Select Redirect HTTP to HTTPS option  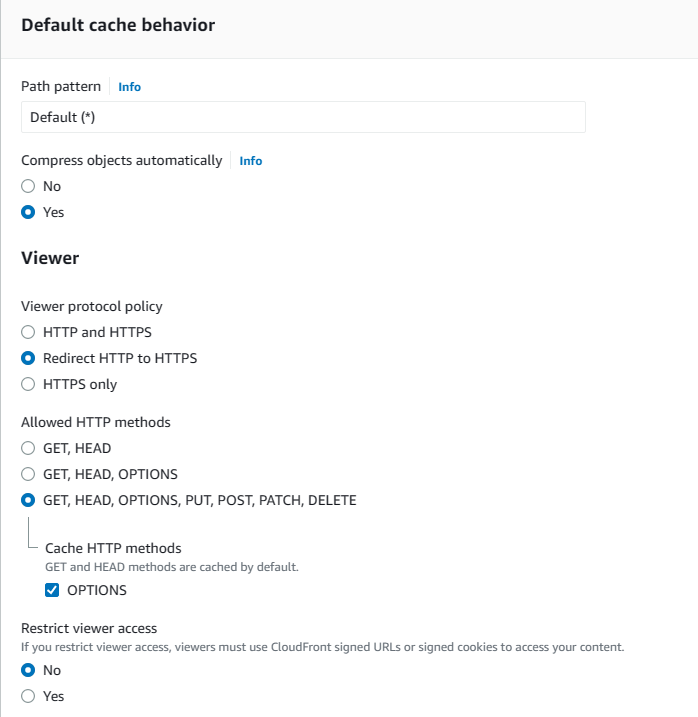click(29, 358)
